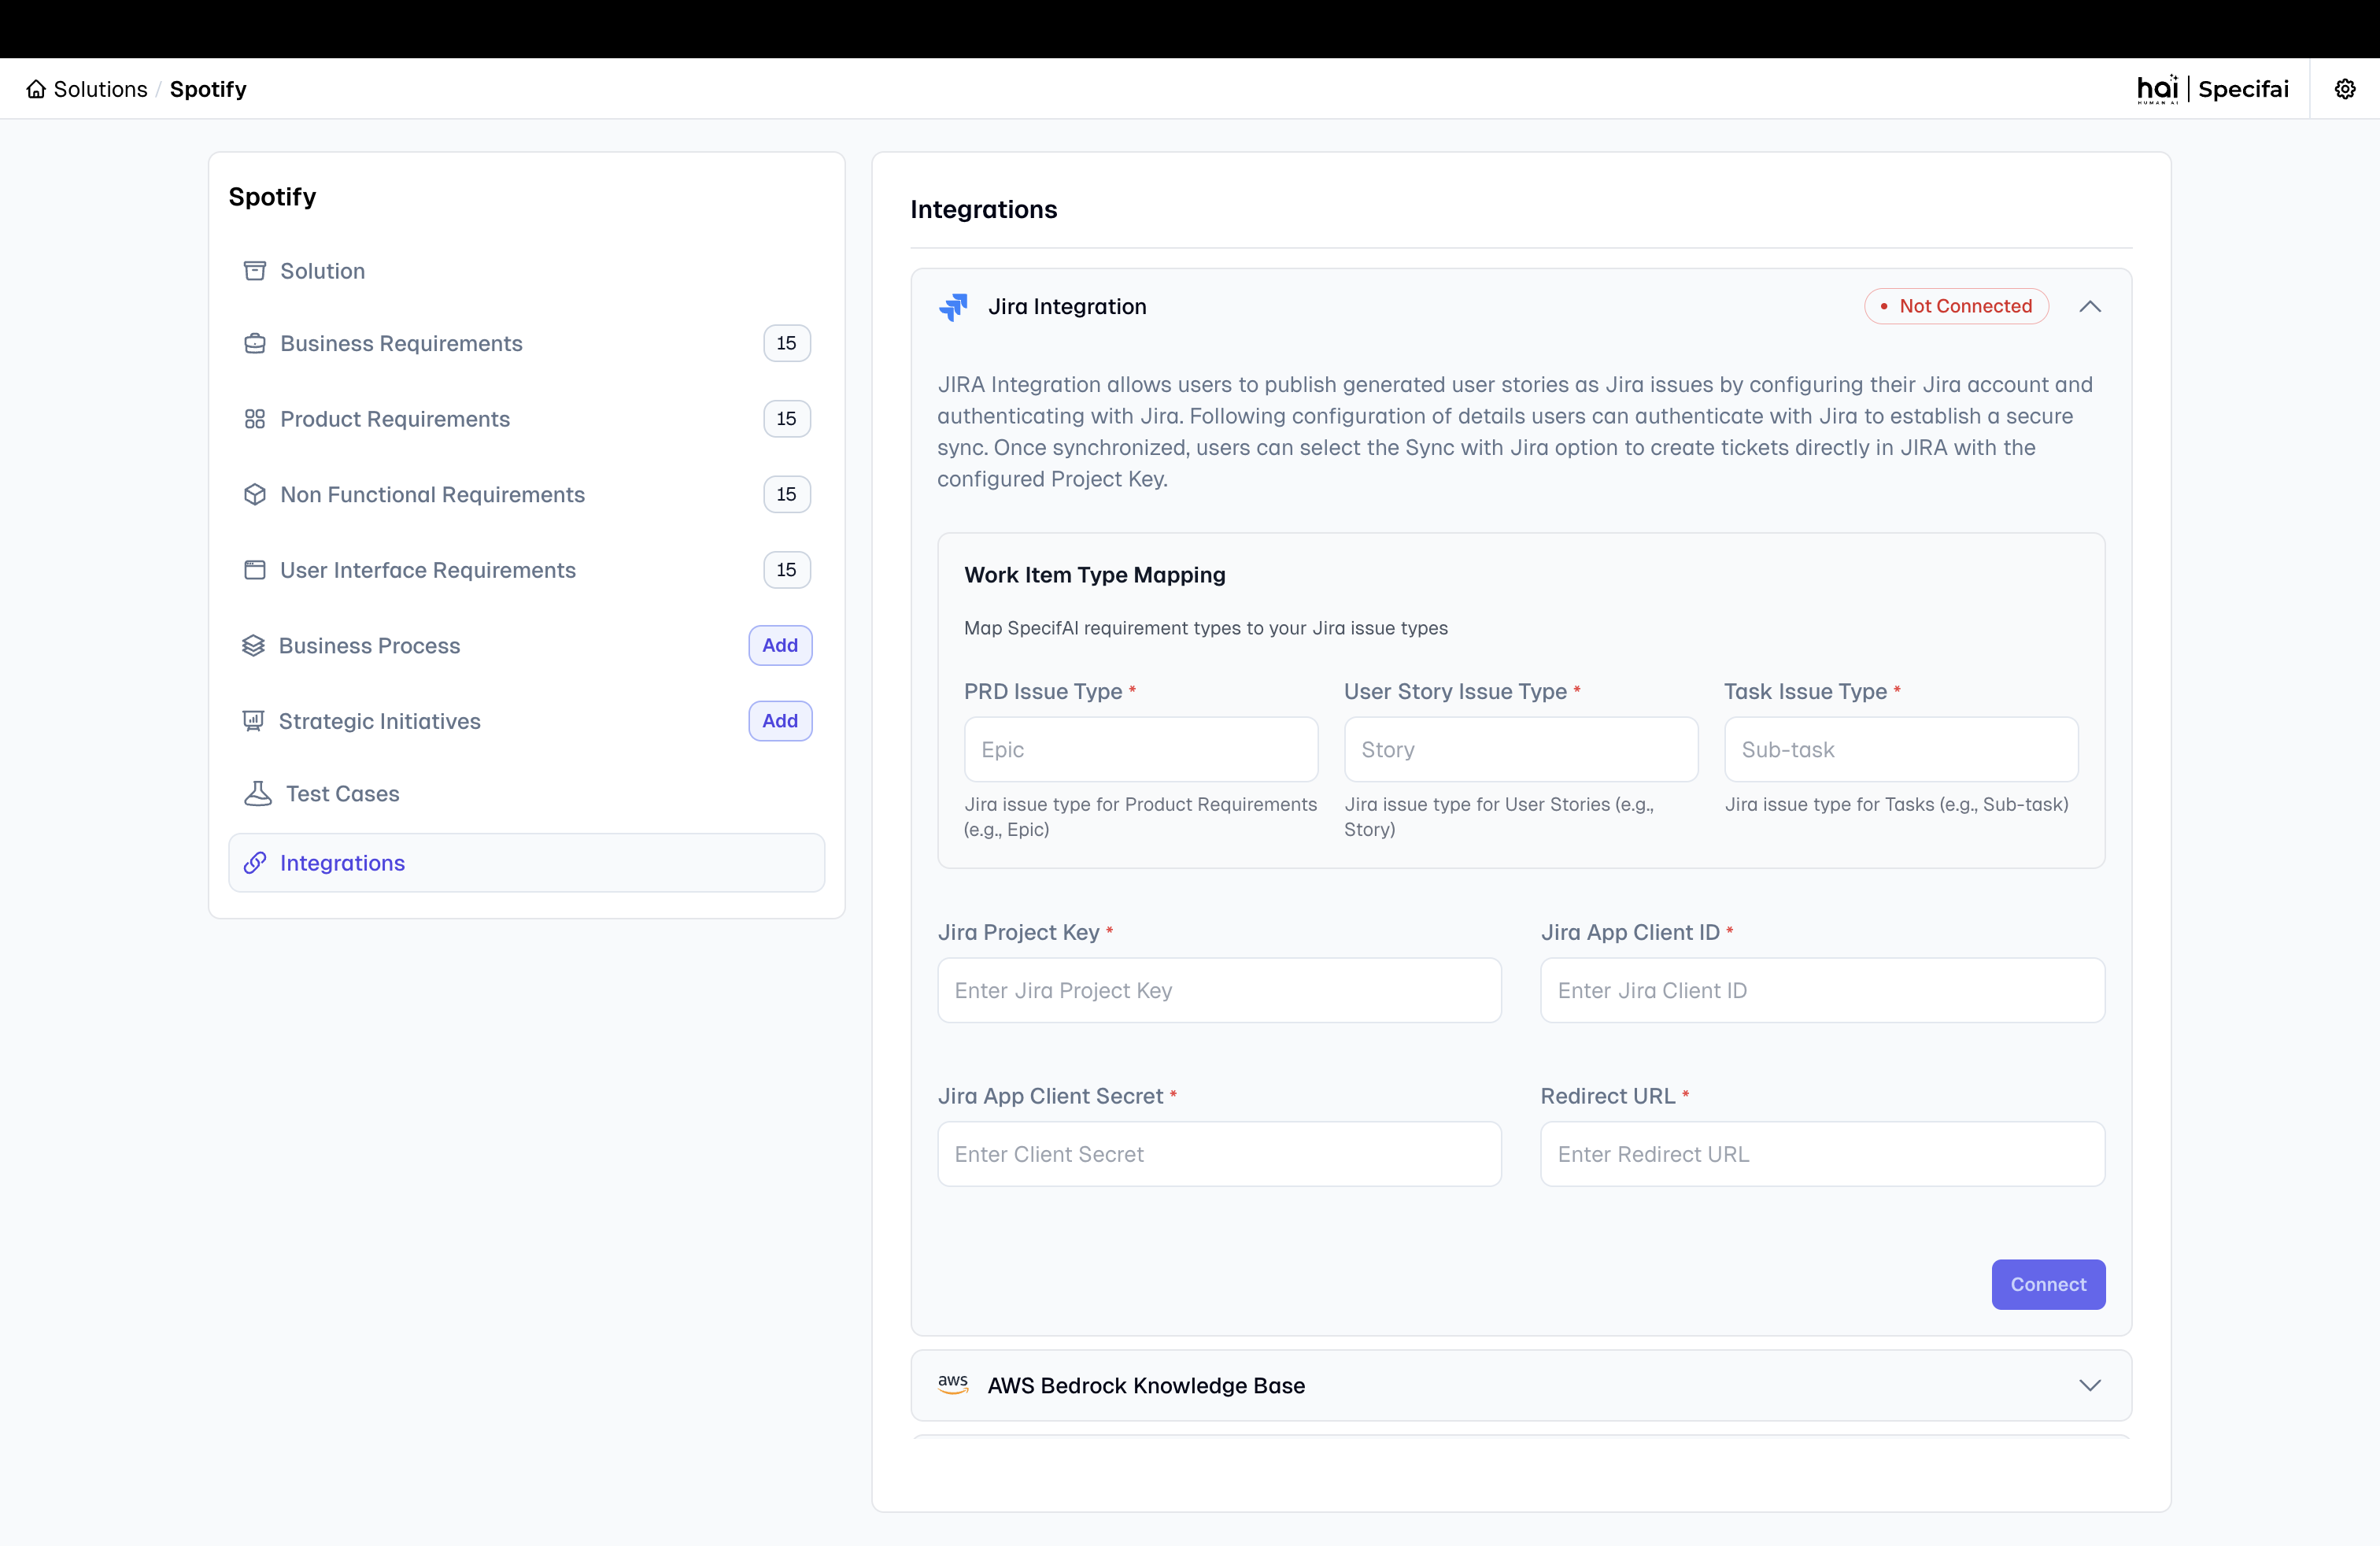Select Non Functional Requirements
Image resolution: width=2380 pixels, height=1546 pixels.
527,494
